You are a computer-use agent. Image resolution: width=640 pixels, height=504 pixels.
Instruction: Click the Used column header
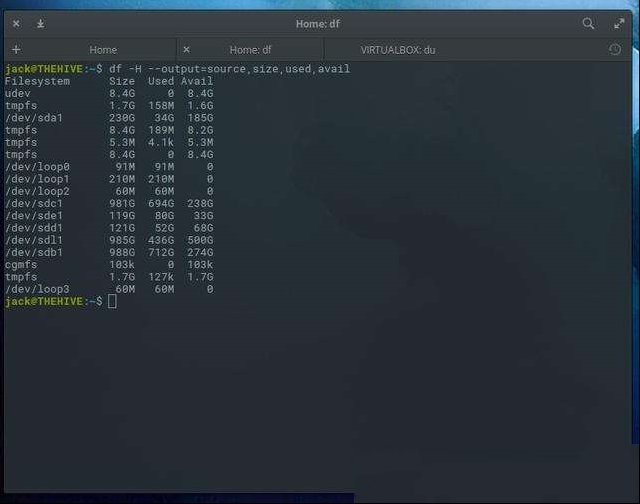(x=161, y=81)
